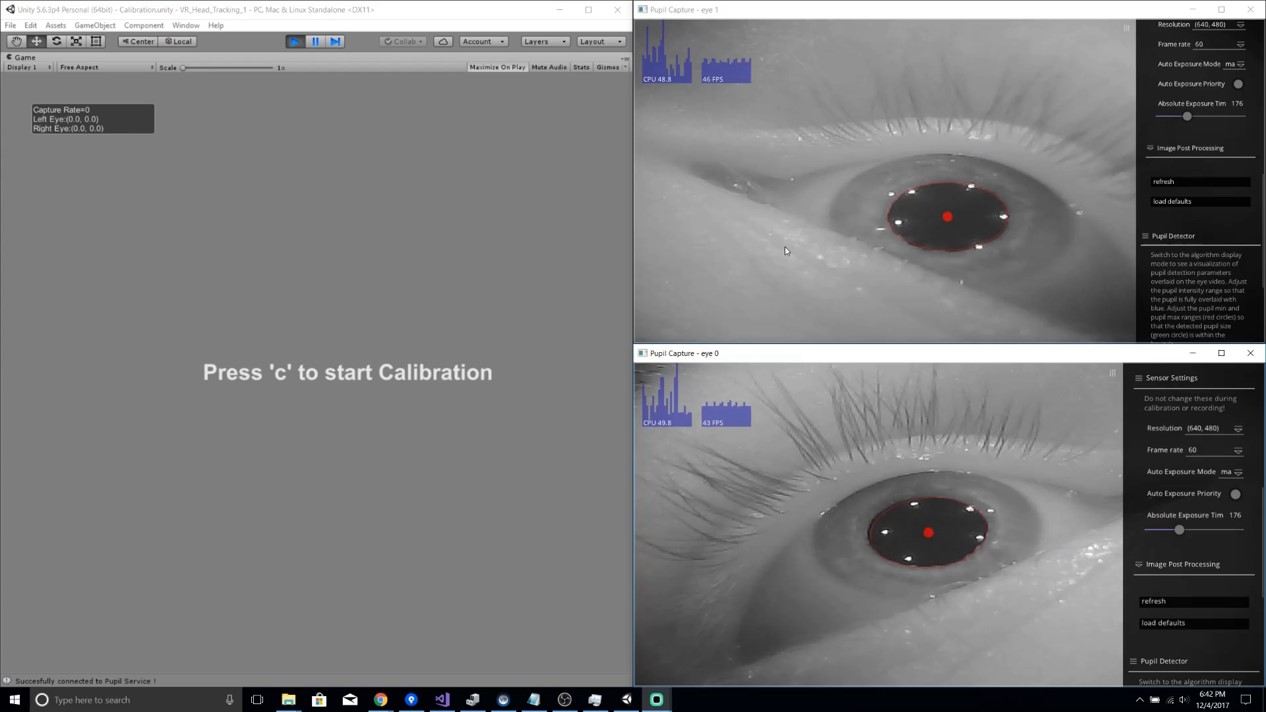
Task: Open the Free Aspect dropdown
Action: point(105,67)
